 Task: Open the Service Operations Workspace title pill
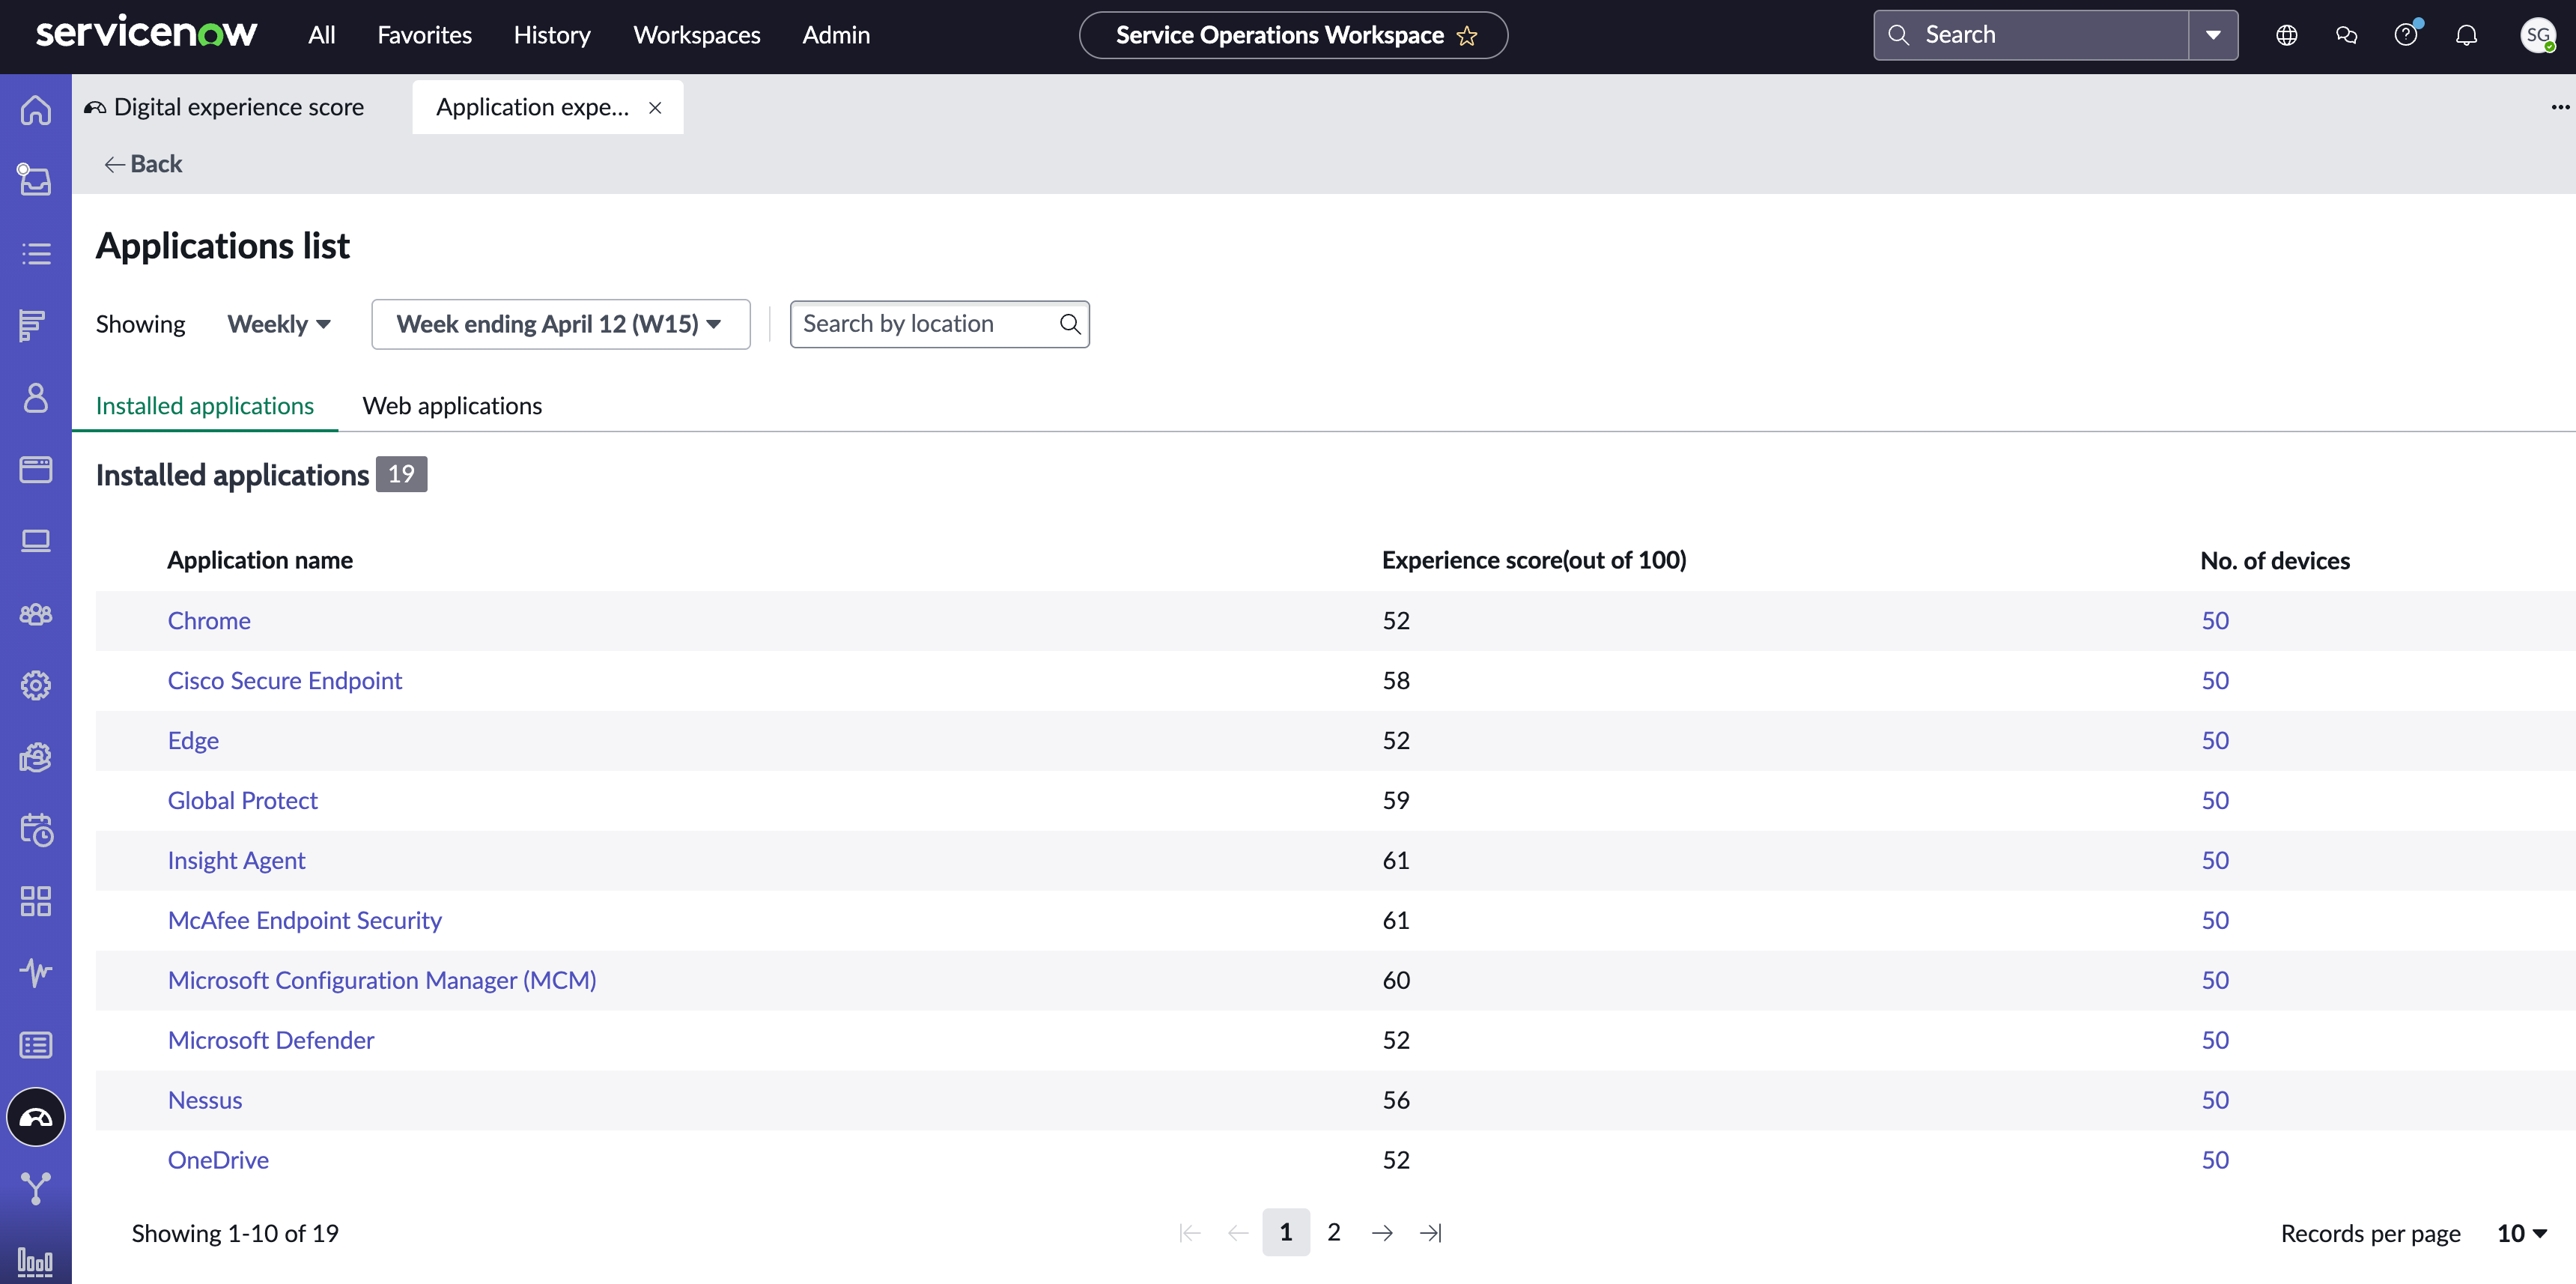click(x=1293, y=35)
